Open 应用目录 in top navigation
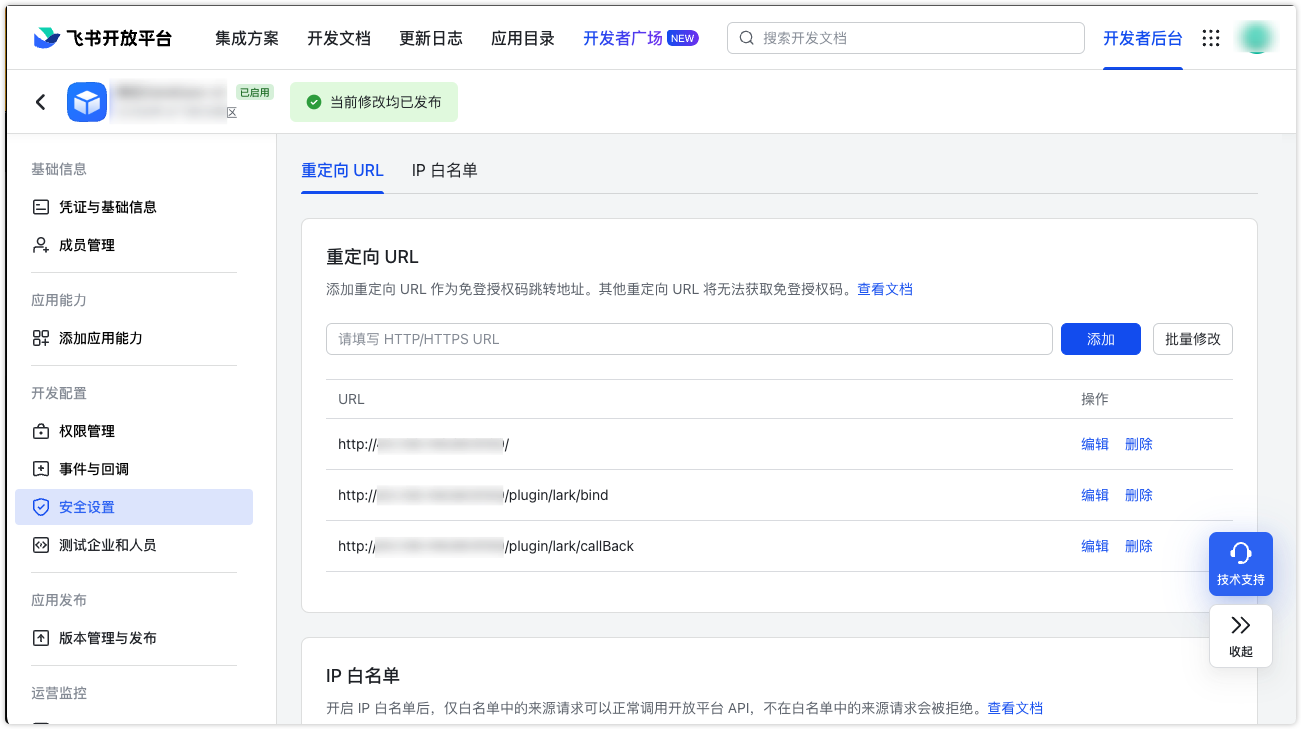Image resolution: width=1301 pixels, height=729 pixels. pyautogui.click(x=523, y=38)
